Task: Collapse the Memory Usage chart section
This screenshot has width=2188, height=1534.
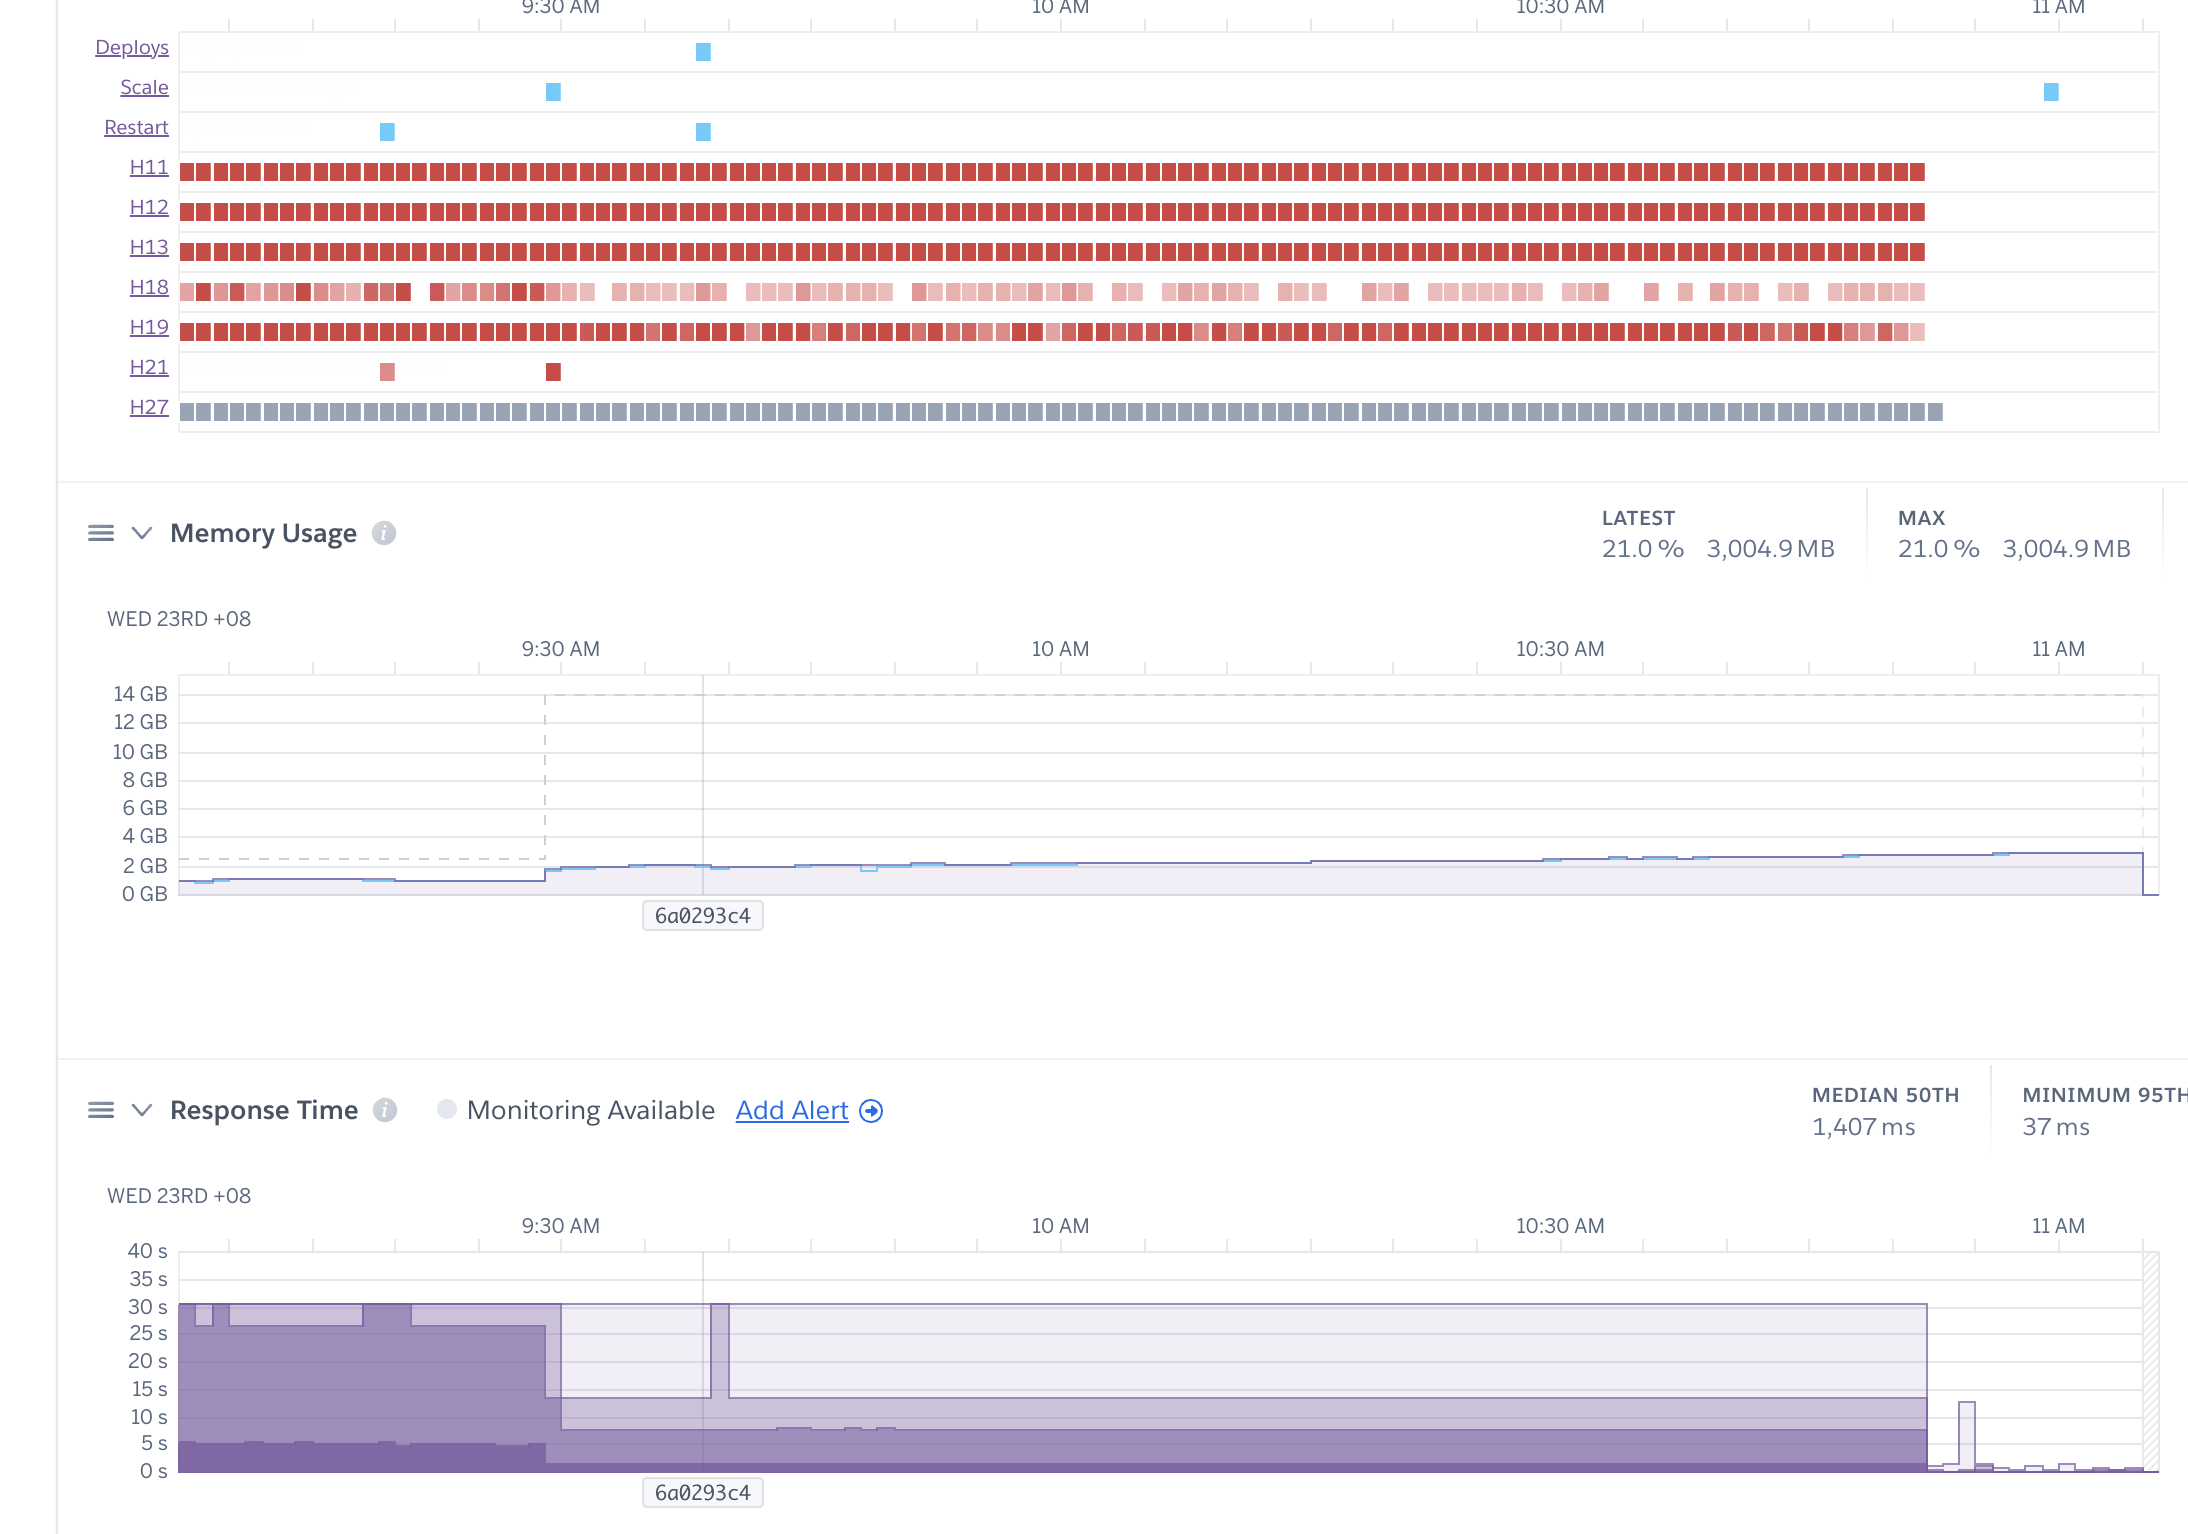Action: [142, 533]
